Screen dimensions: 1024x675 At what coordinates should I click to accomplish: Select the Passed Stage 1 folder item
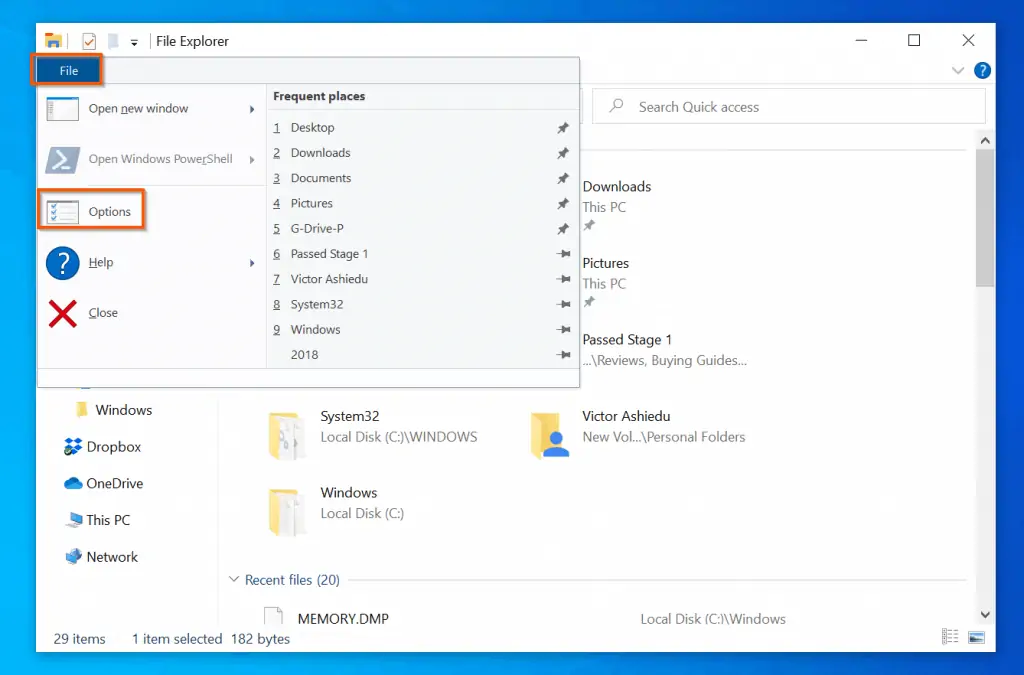tap(664, 350)
